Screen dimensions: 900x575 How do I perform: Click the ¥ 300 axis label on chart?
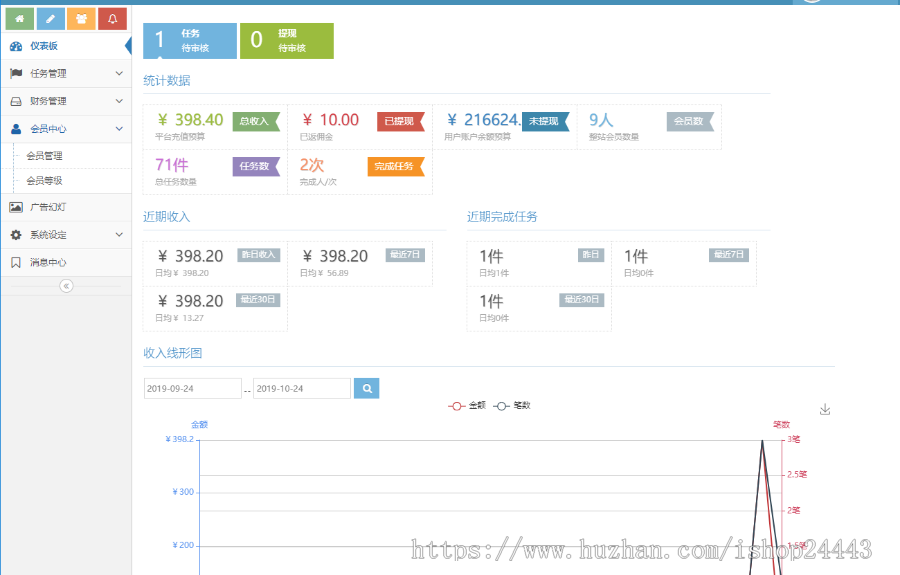point(183,492)
